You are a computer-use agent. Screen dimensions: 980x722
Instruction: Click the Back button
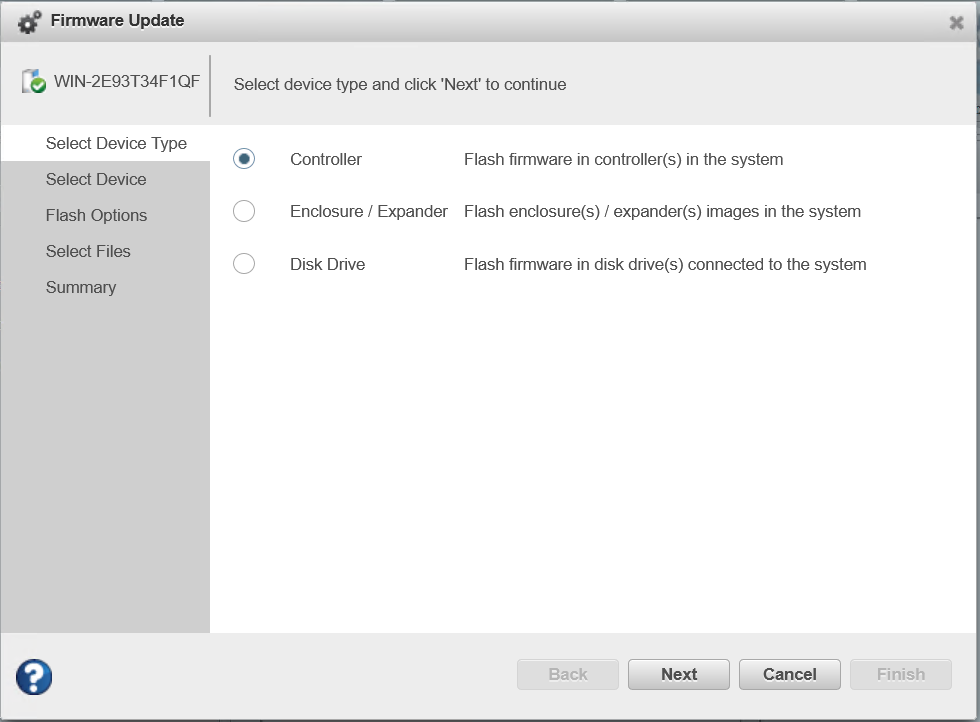pos(568,674)
